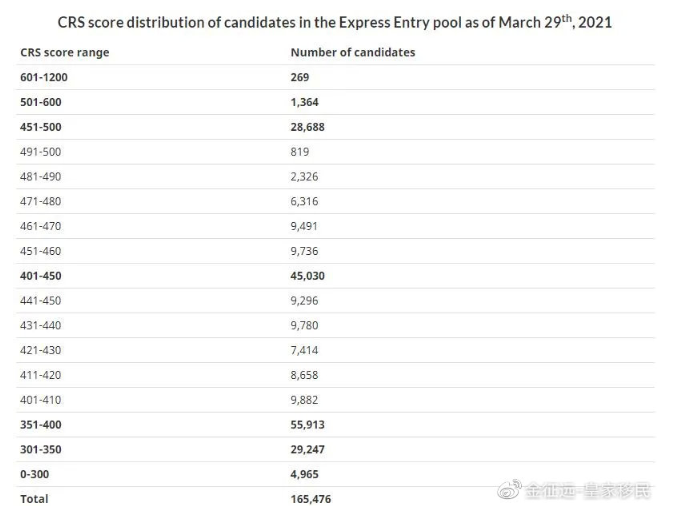This screenshot has height=506, width=688.
Task: Select the 421-430 score range cell
Action: pos(40,350)
